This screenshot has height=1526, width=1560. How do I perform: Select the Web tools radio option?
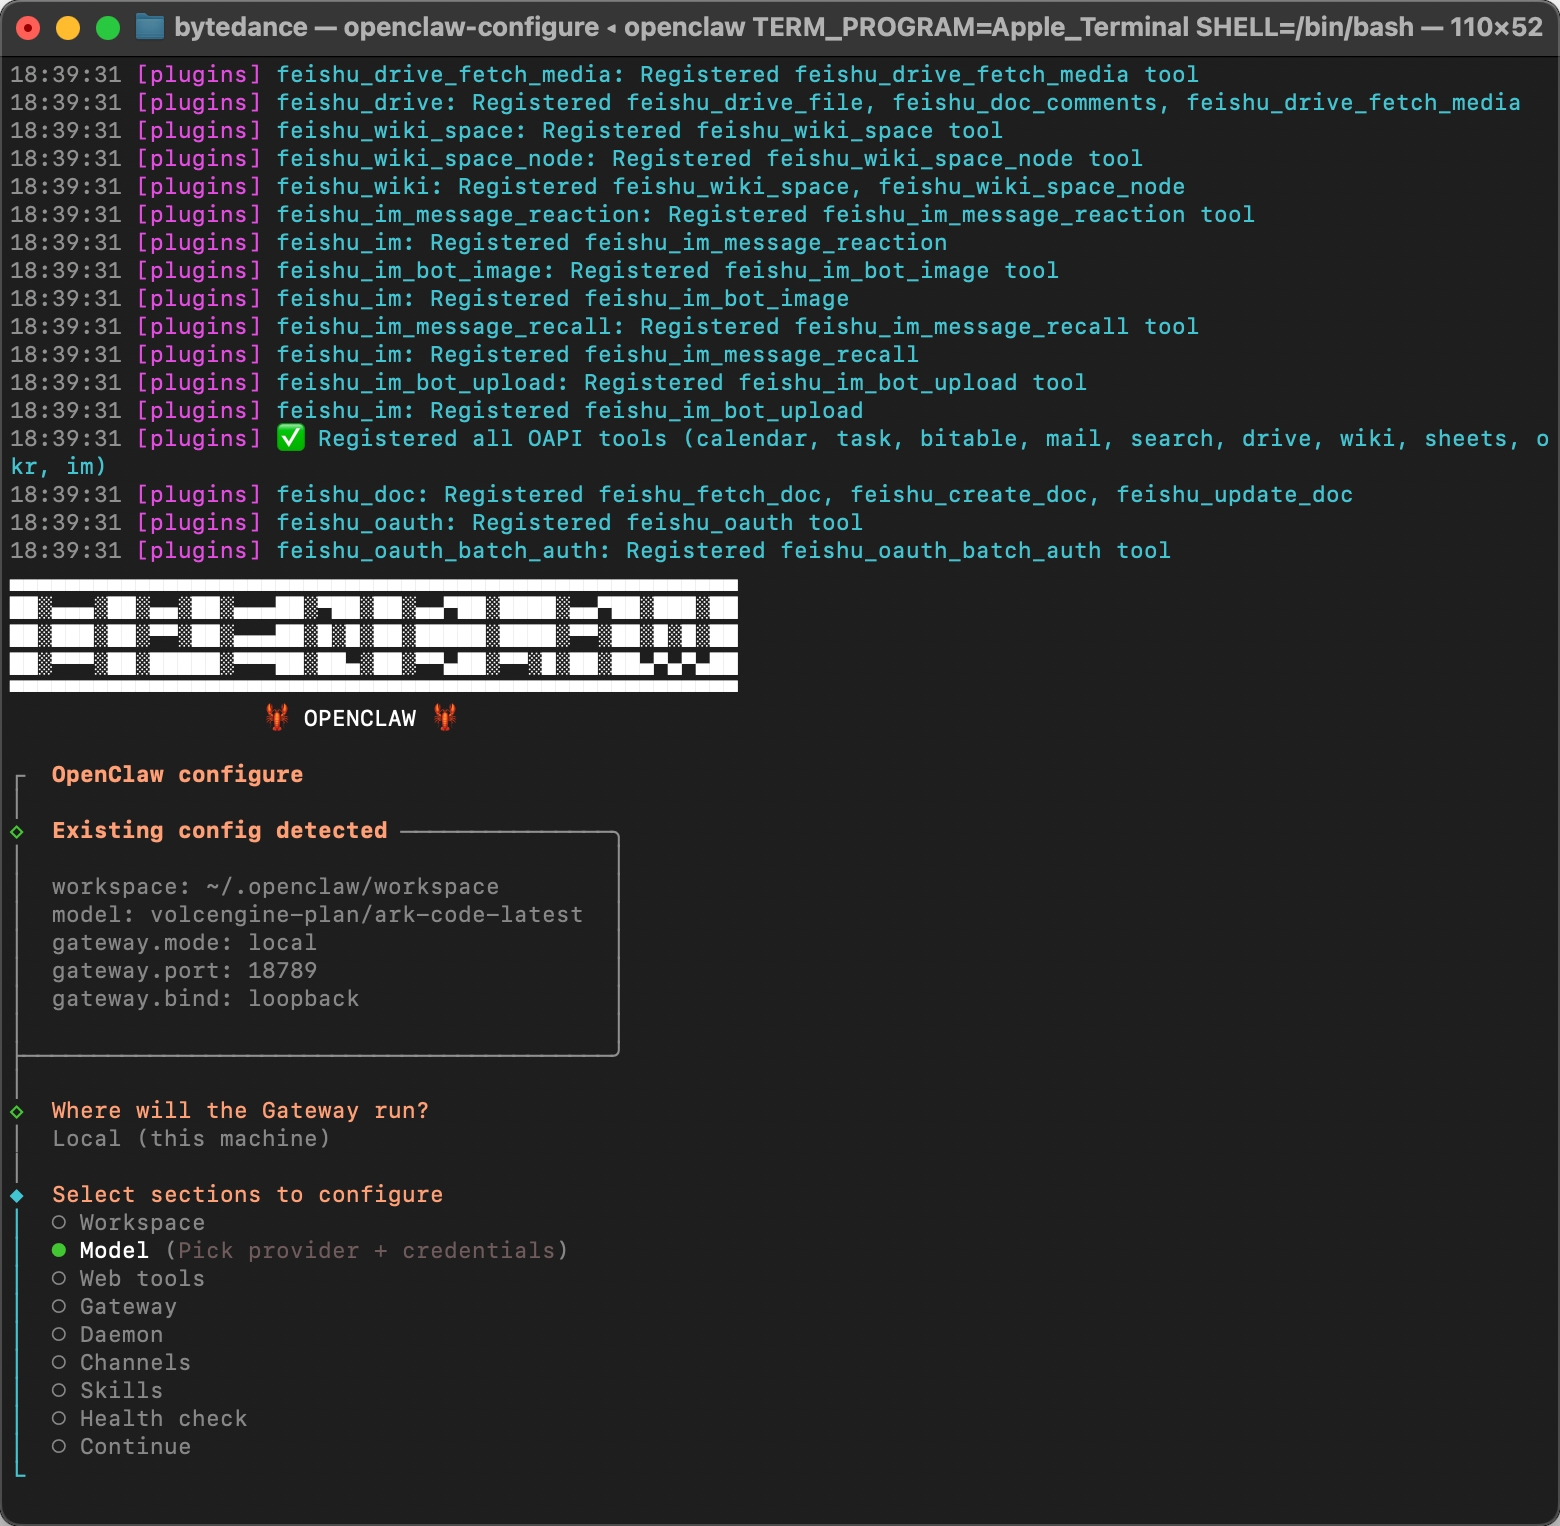[59, 1278]
